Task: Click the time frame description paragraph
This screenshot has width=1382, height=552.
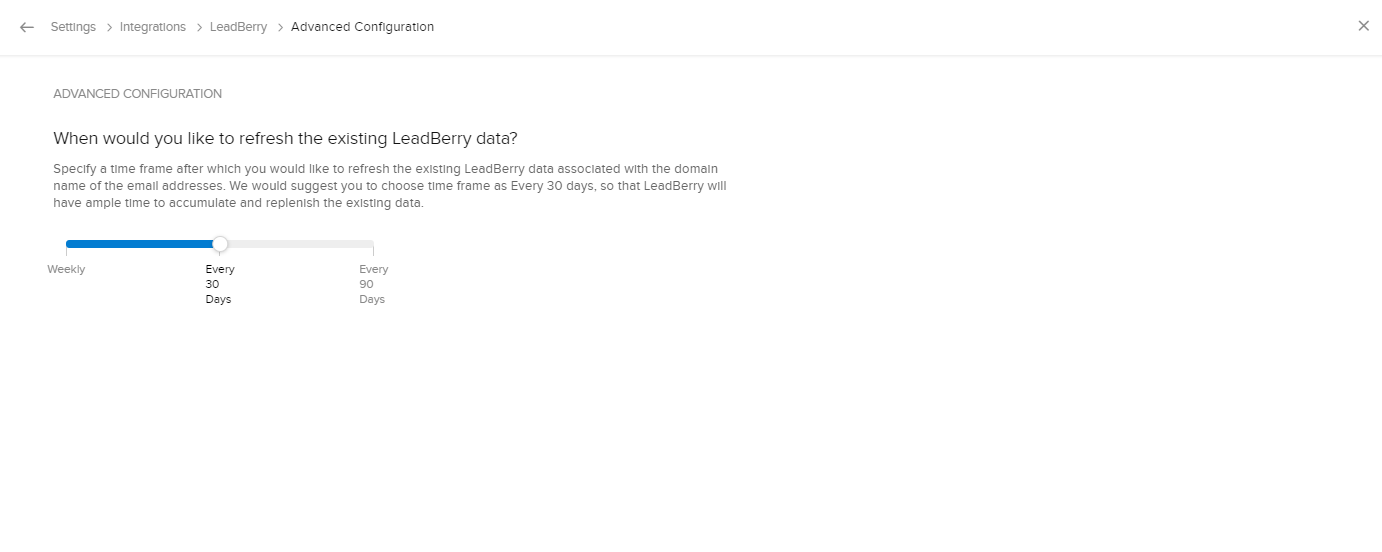Action: [390, 185]
